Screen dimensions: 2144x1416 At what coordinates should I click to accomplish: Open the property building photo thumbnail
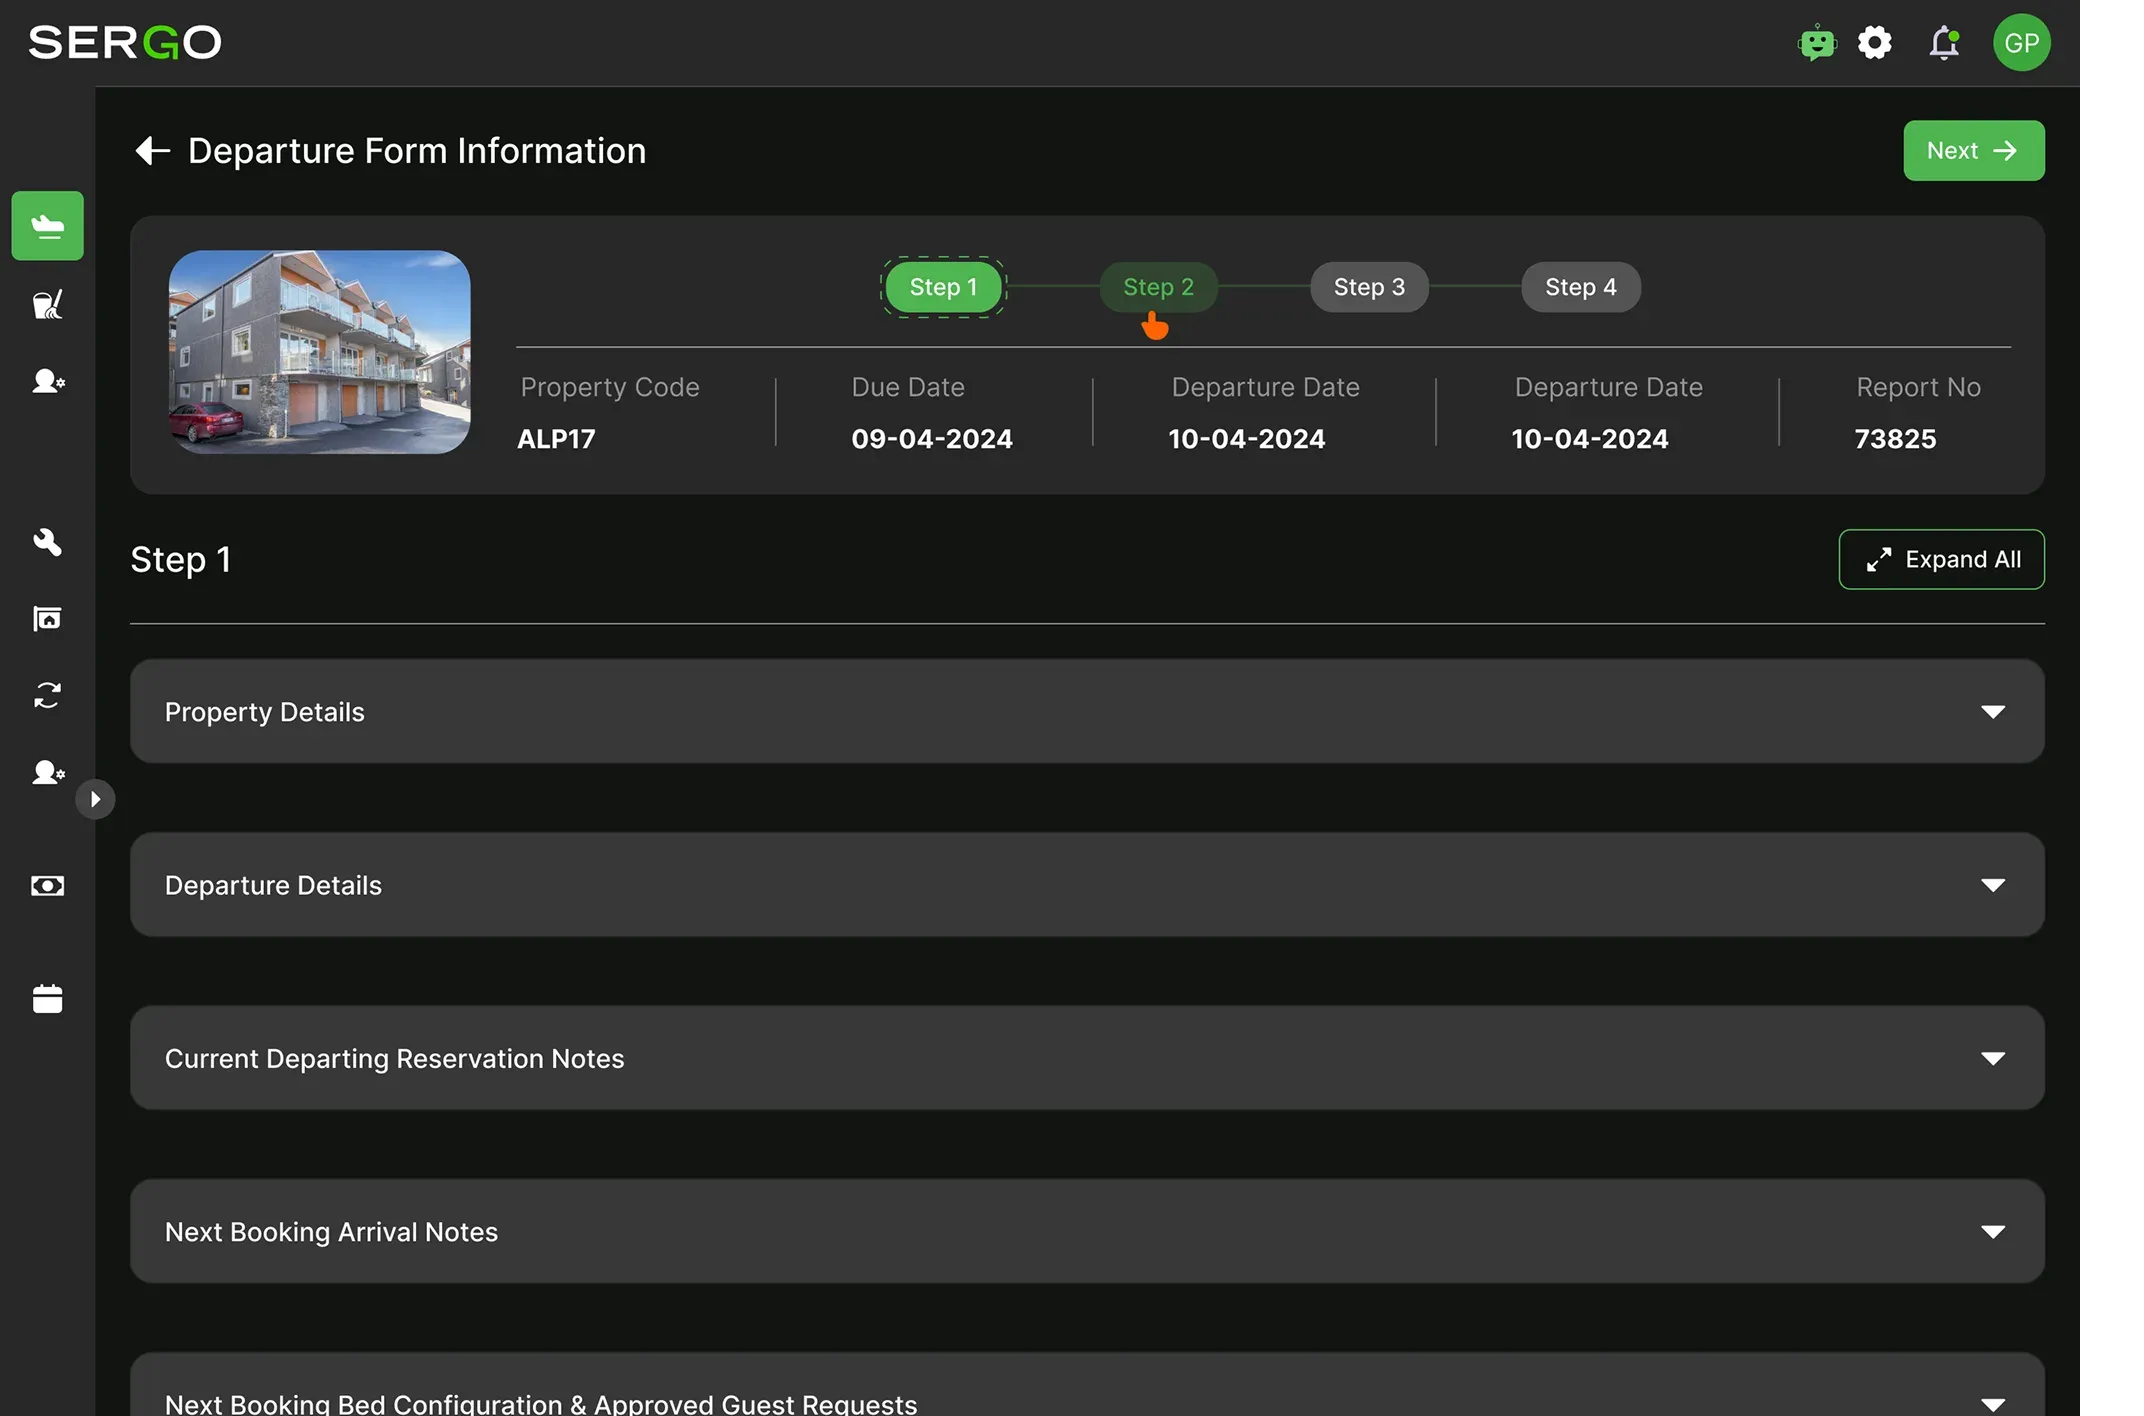click(320, 352)
